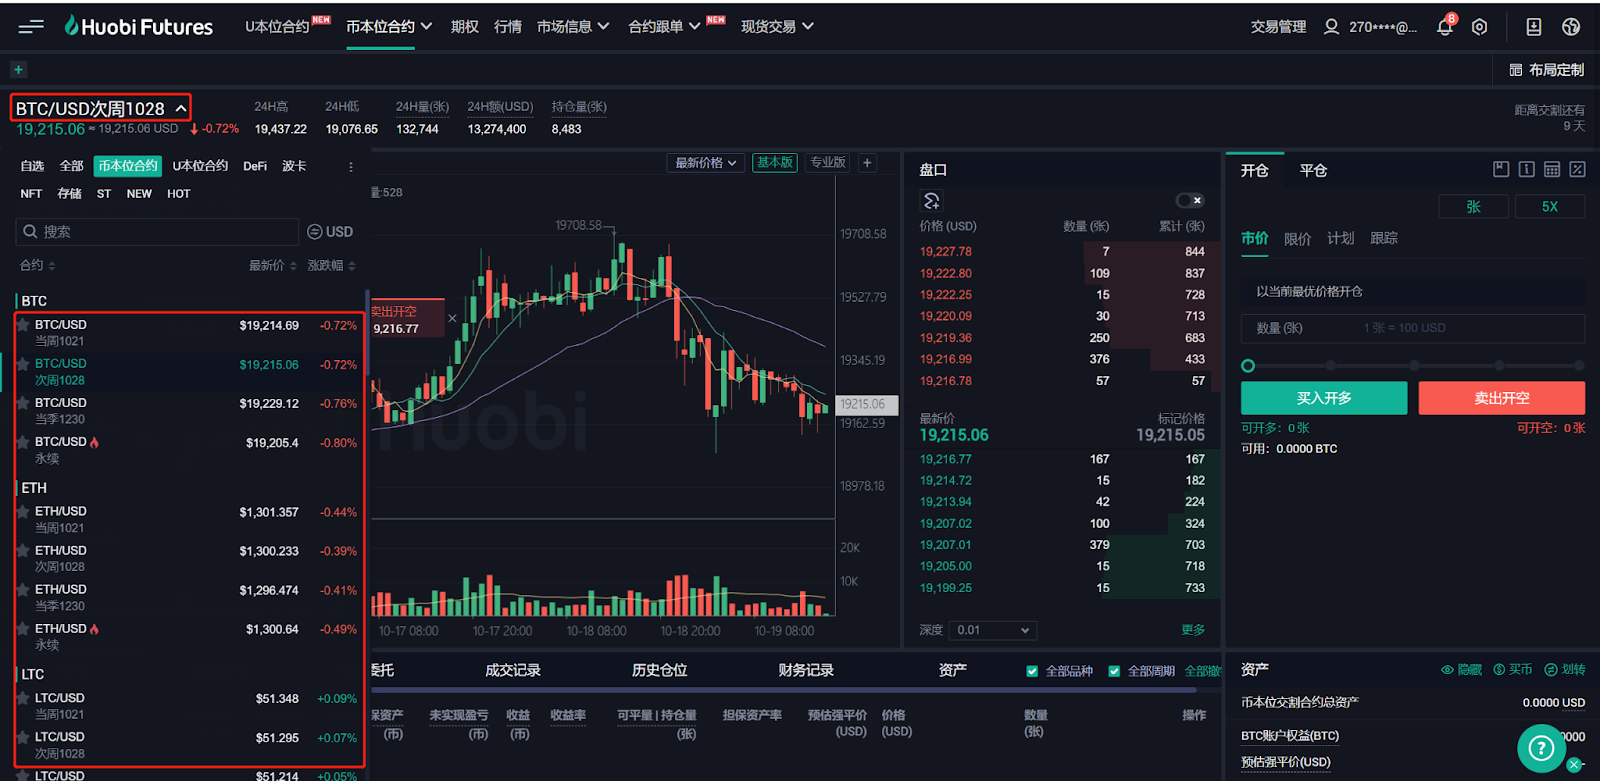Open the app download icon in header

1533,27
